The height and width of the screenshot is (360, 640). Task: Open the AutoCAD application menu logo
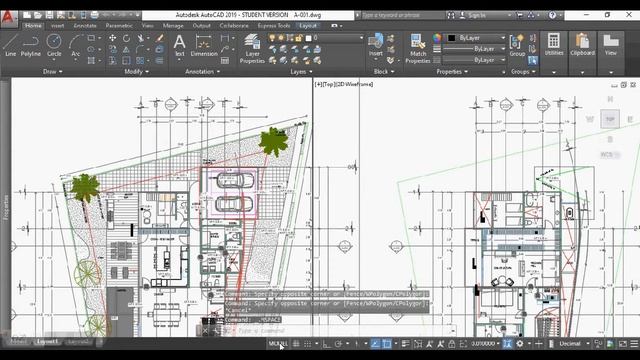click(9, 18)
